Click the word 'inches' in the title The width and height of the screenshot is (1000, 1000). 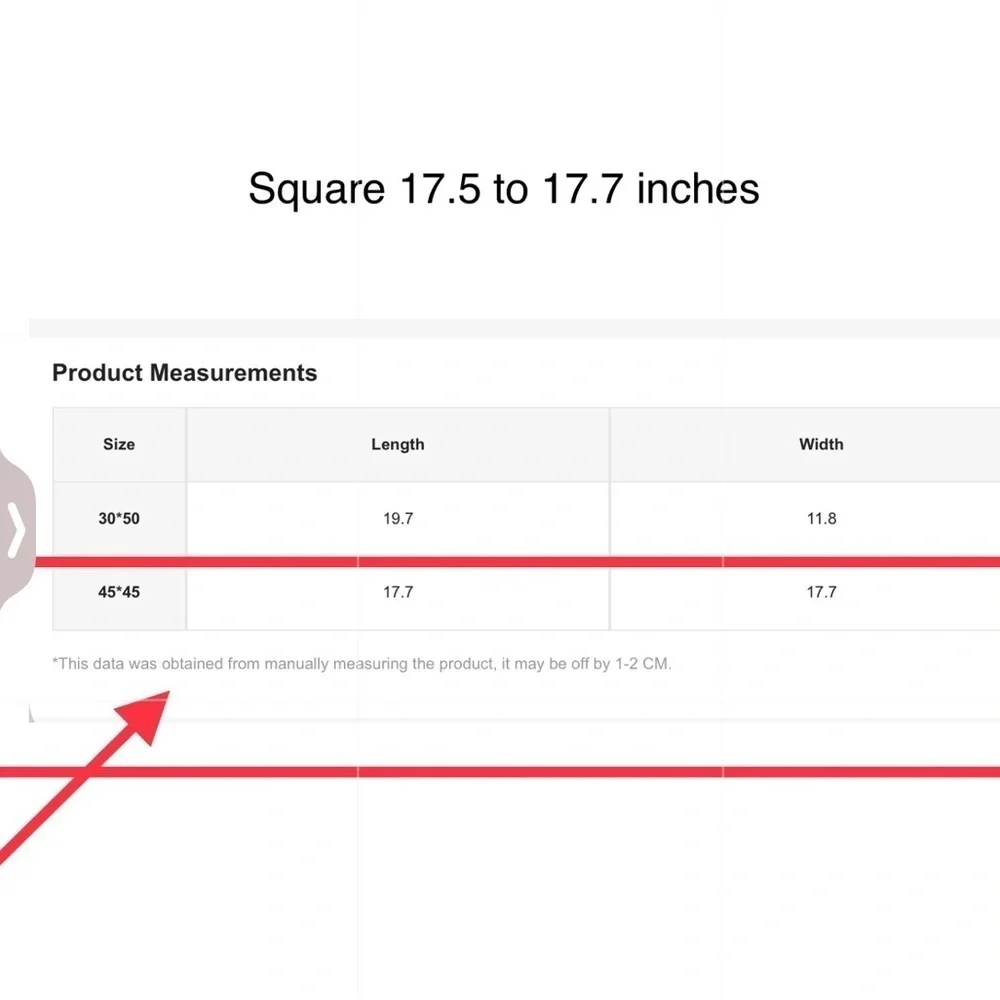[x=698, y=189]
